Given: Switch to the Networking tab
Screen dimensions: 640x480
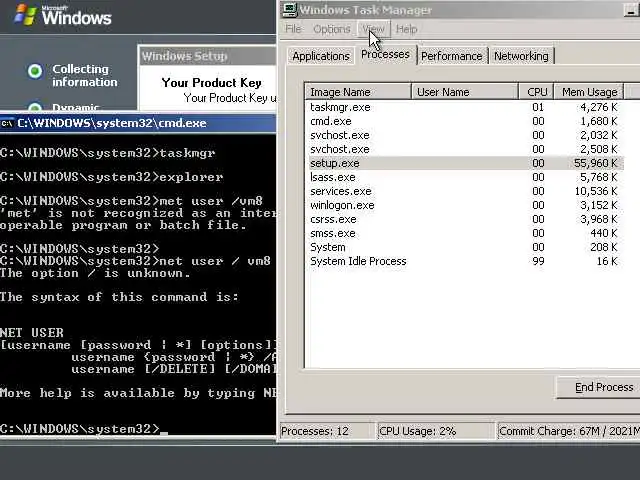Looking at the screenshot, I should point(521,56).
